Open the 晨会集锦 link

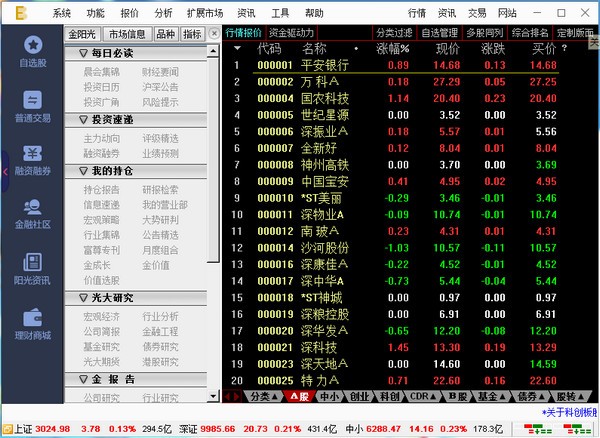tap(100, 73)
